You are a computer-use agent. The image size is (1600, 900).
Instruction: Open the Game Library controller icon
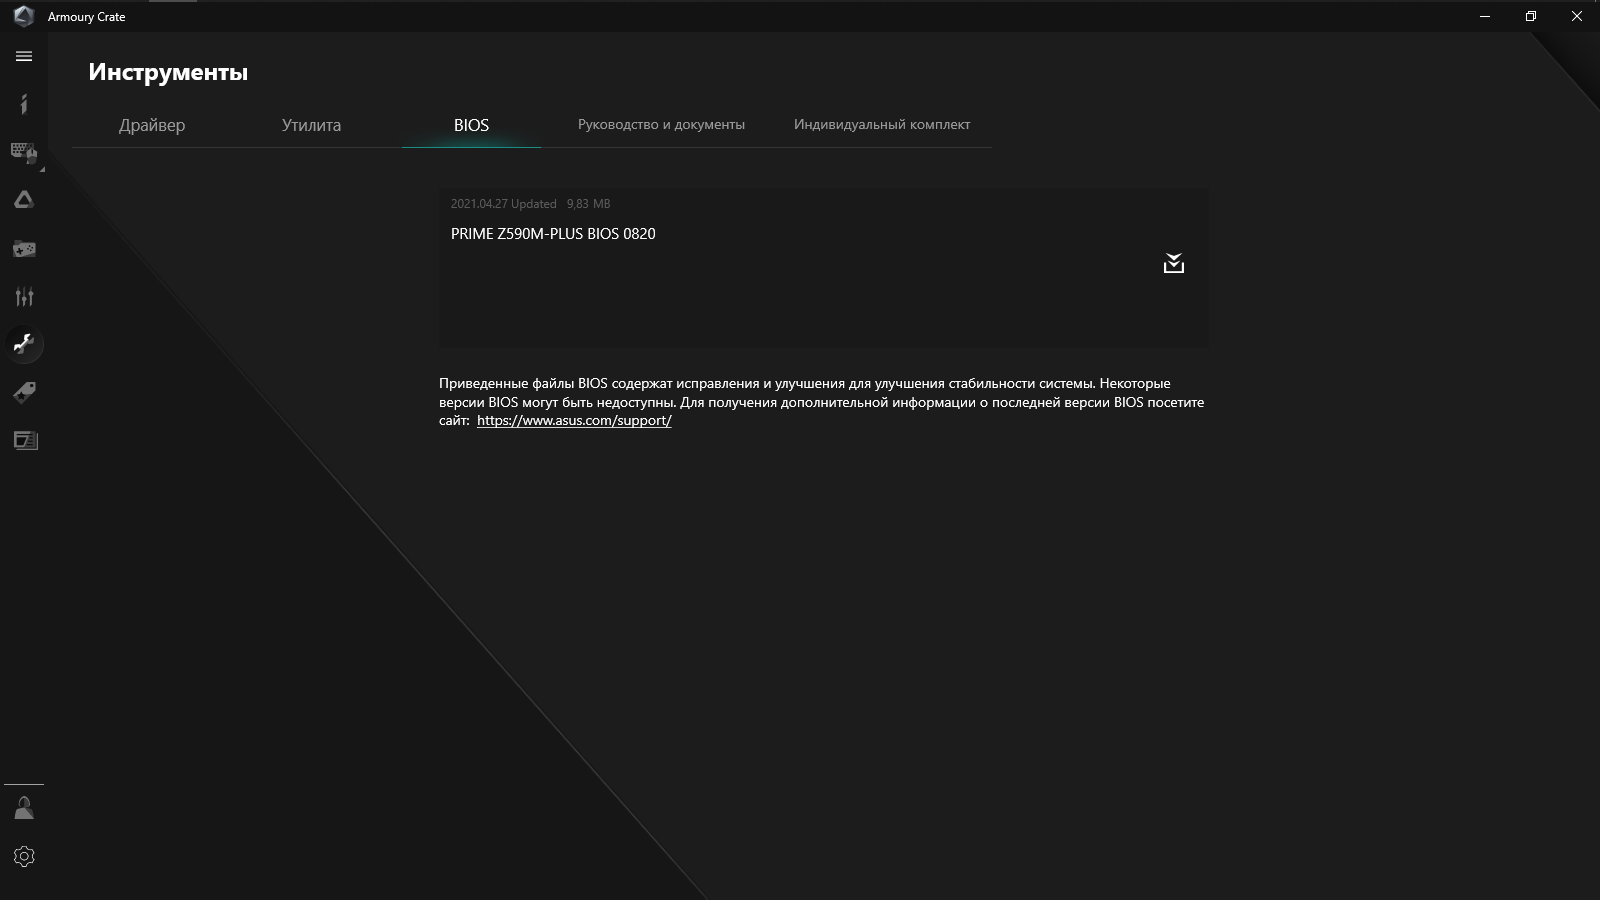point(24,248)
